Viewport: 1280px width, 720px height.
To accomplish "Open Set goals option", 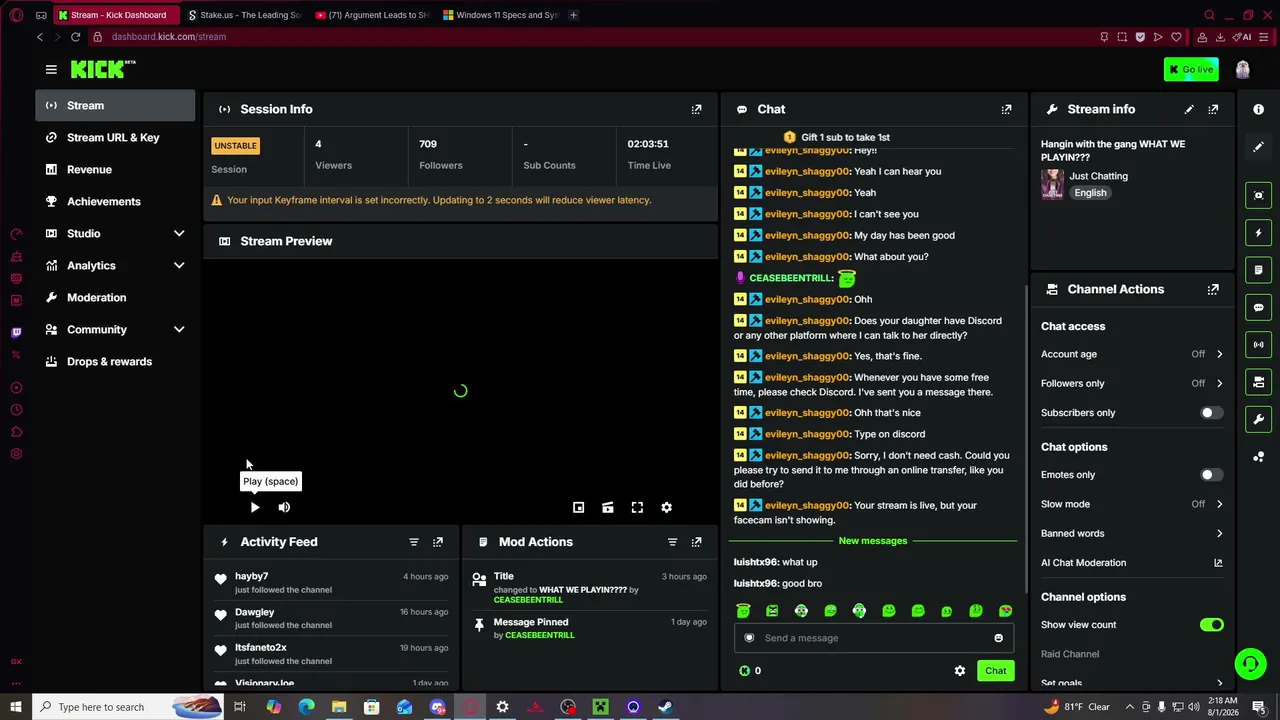I will [1132, 683].
